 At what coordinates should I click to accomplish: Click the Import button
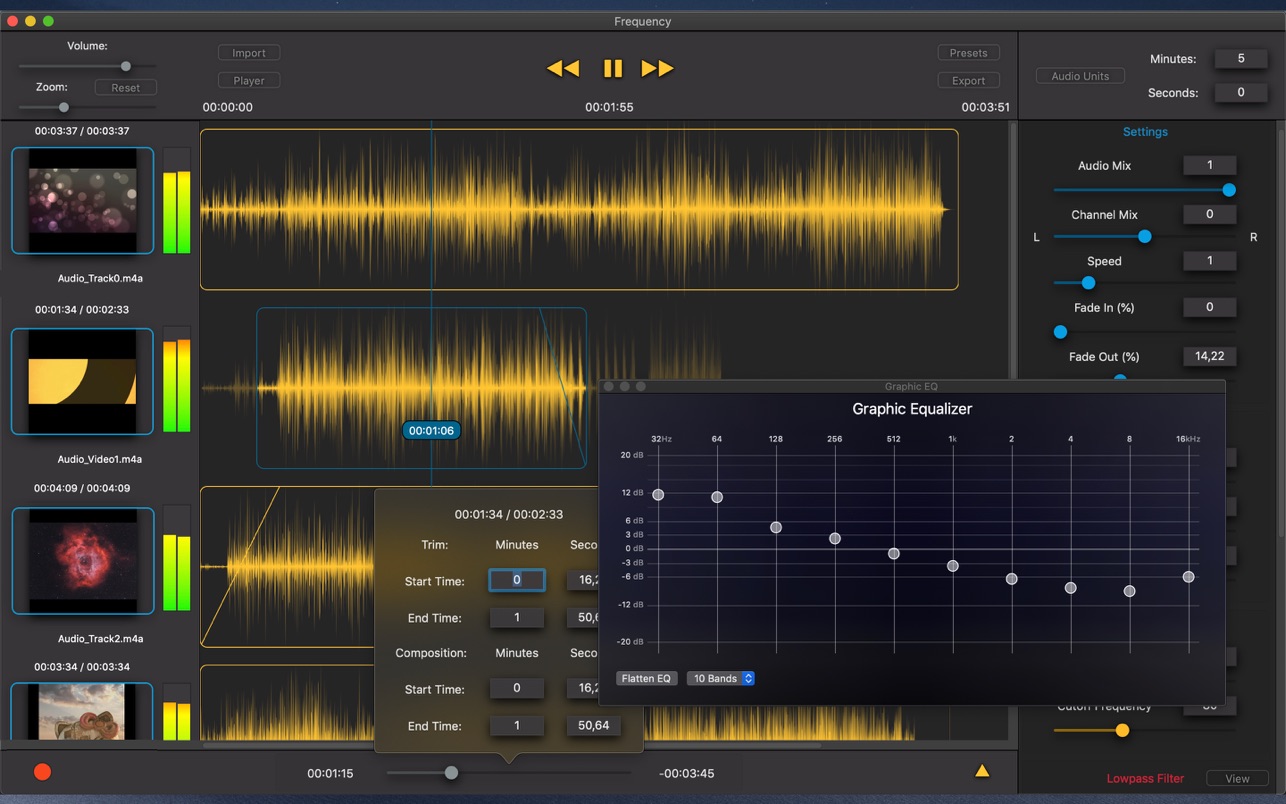(x=249, y=53)
